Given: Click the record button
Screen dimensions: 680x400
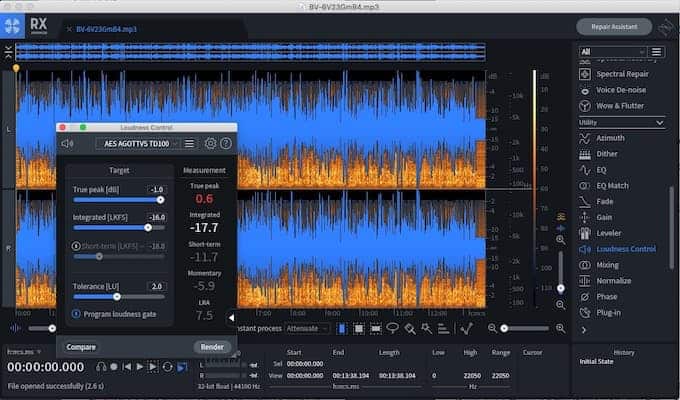Looking at the screenshot, I should click(114, 367).
